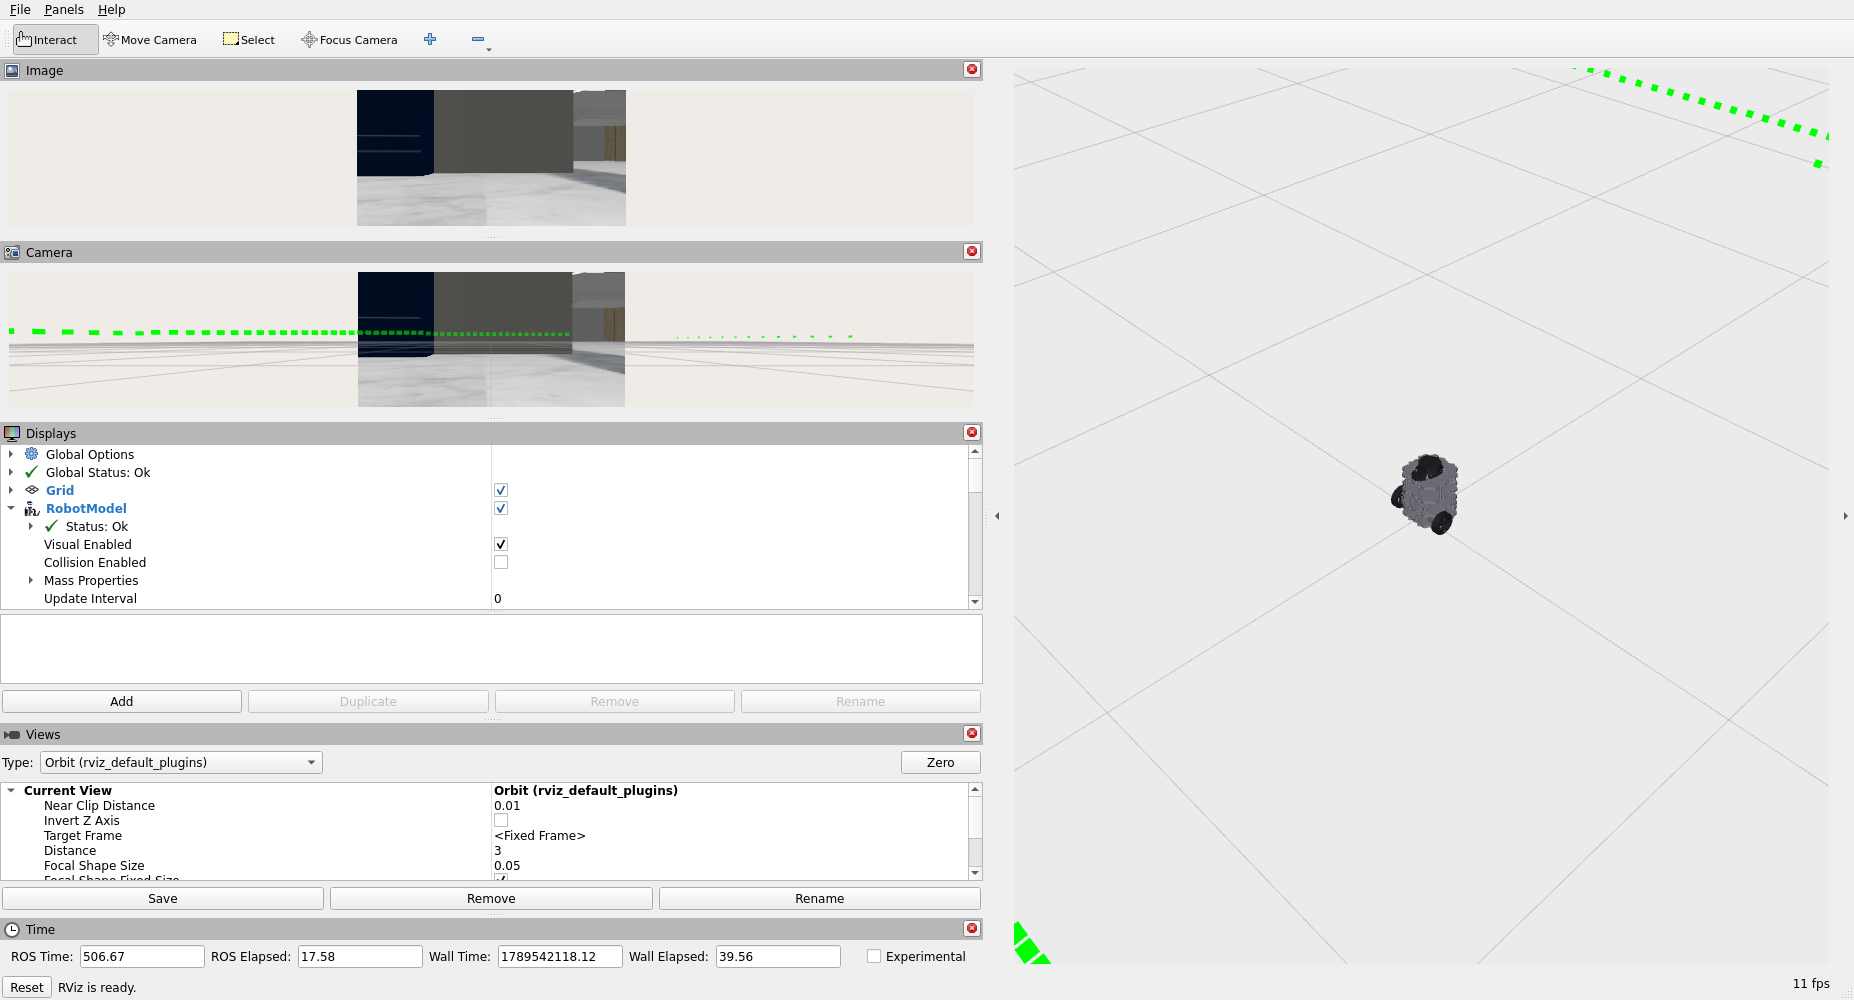The height and width of the screenshot is (1000, 1854).
Task: Open the view Type dropdown
Action: [x=181, y=762]
